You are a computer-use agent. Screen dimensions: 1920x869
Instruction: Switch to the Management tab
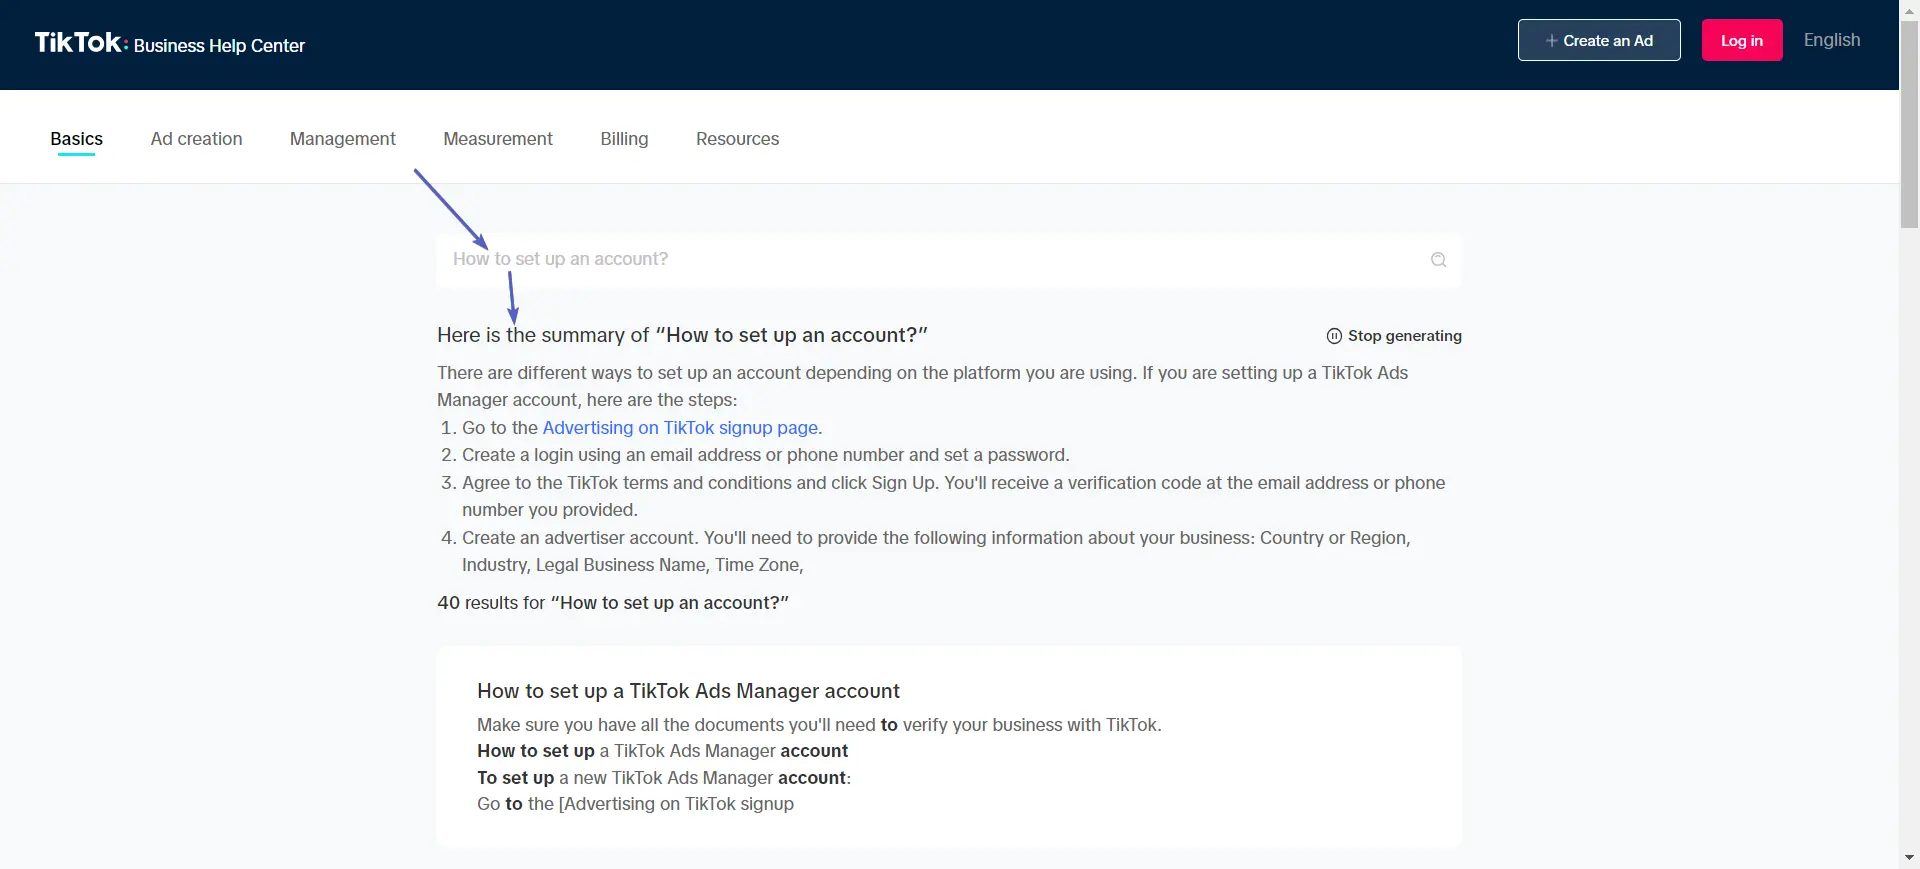[343, 139]
